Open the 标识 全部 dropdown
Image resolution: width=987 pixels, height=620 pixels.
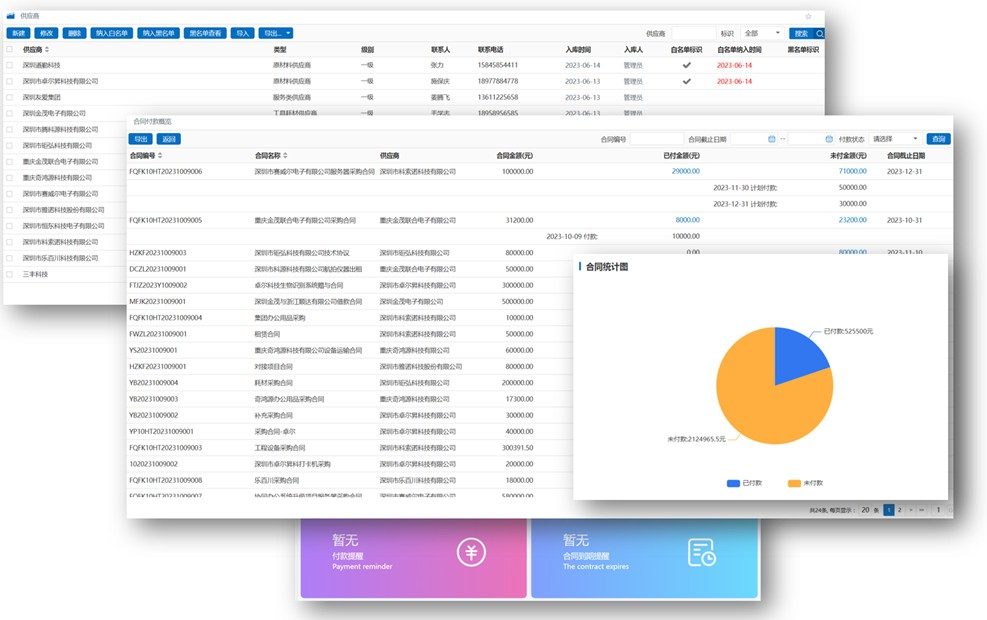762,33
